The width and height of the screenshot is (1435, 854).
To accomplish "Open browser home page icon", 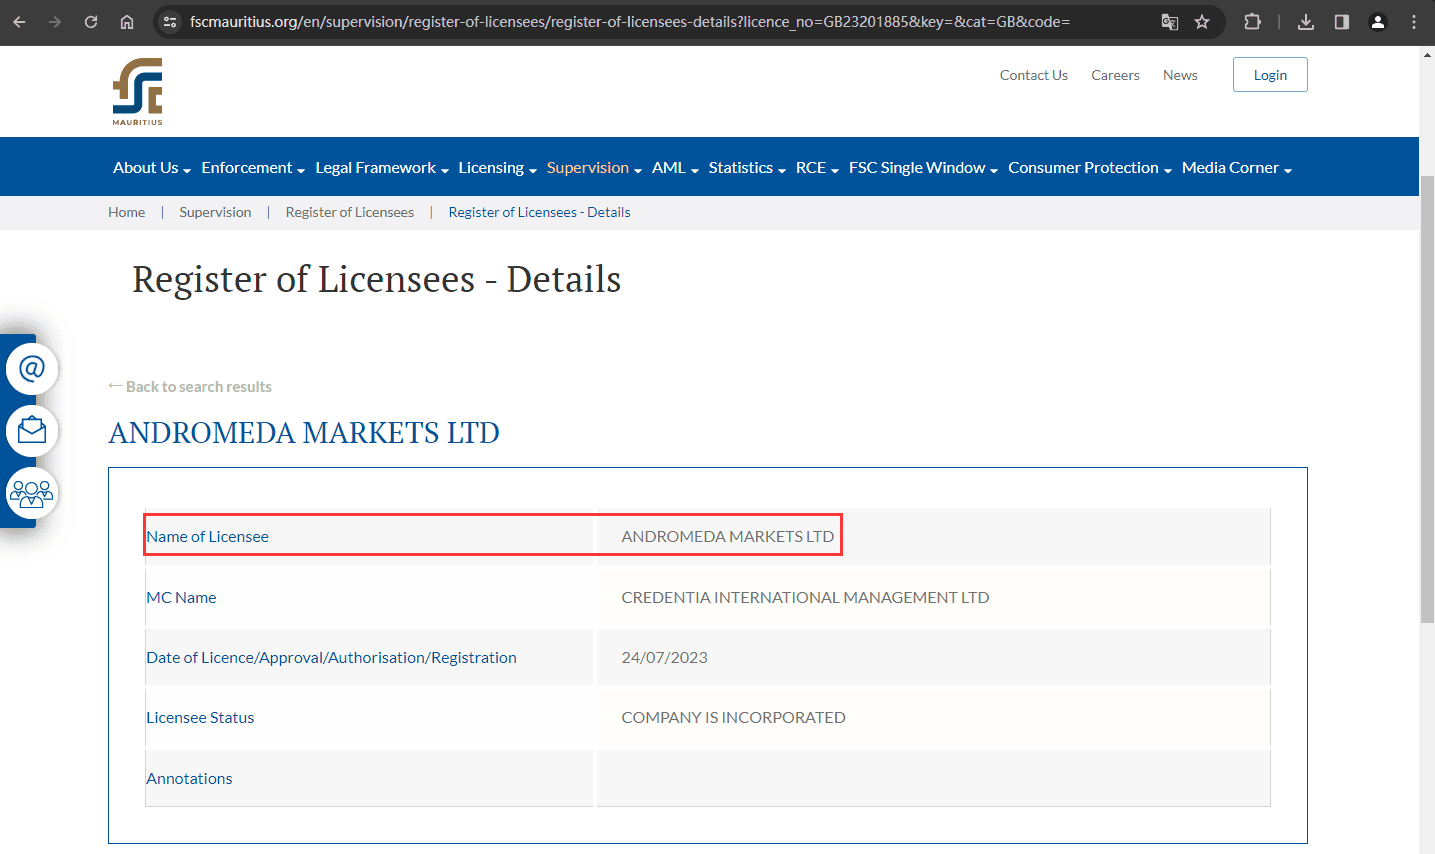I will (127, 21).
